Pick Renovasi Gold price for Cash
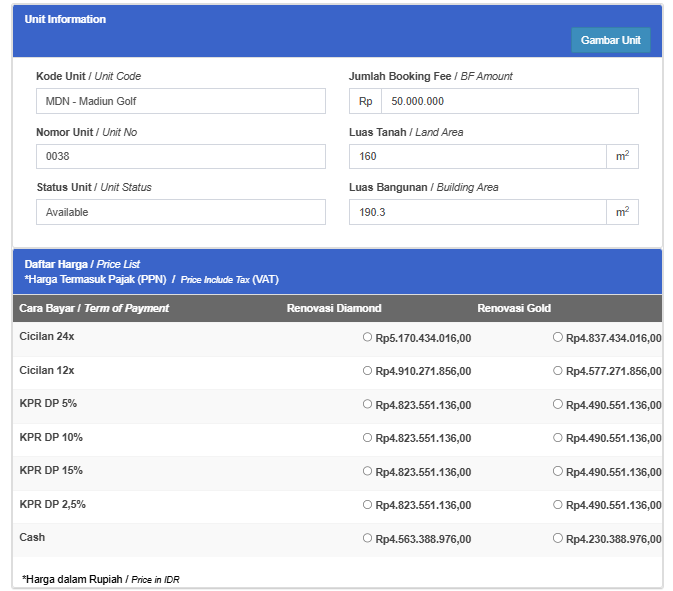This screenshot has height=591, width=673. pos(558,538)
